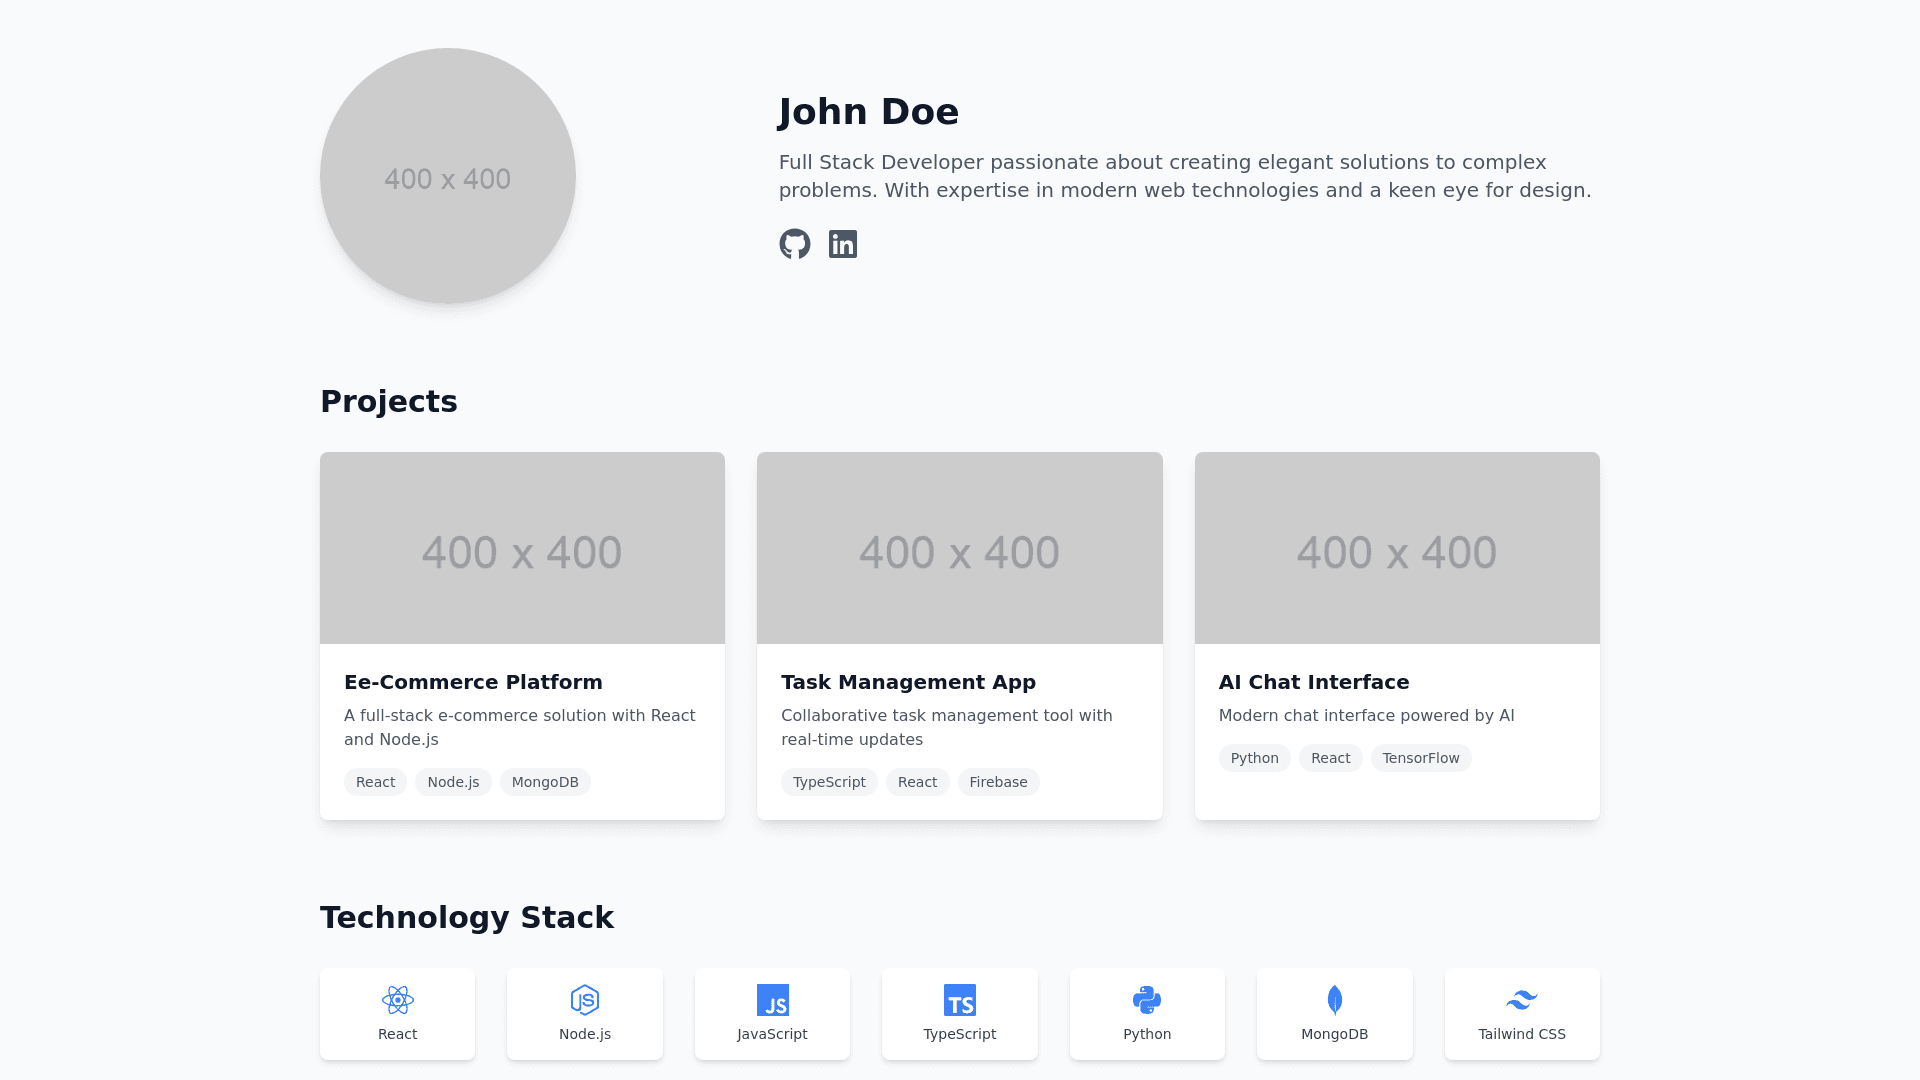Open the GitHub profile icon
The image size is (1920, 1080).
(795, 244)
